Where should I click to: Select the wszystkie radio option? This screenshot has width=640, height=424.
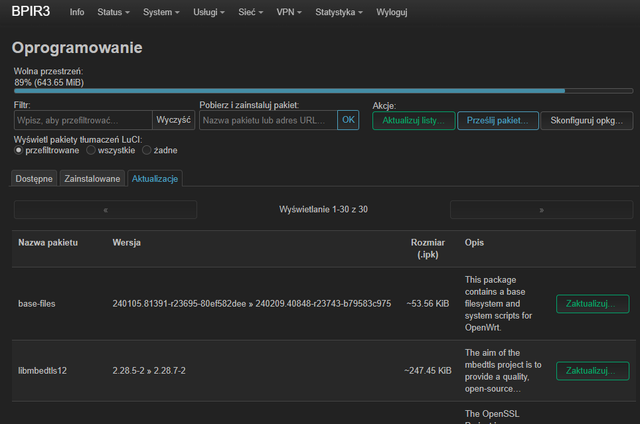[x=91, y=150]
